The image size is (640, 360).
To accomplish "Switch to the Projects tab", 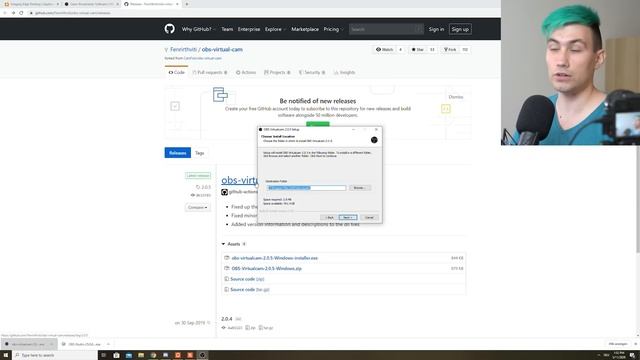I will click(277, 72).
